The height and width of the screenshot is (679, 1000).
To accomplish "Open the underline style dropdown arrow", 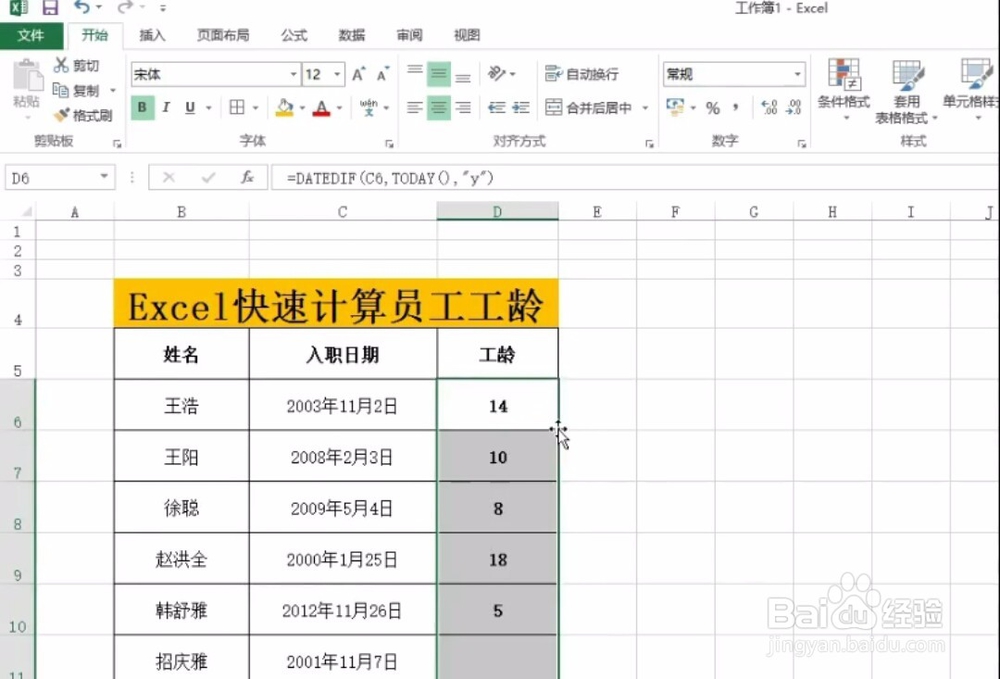I will (209, 108).
